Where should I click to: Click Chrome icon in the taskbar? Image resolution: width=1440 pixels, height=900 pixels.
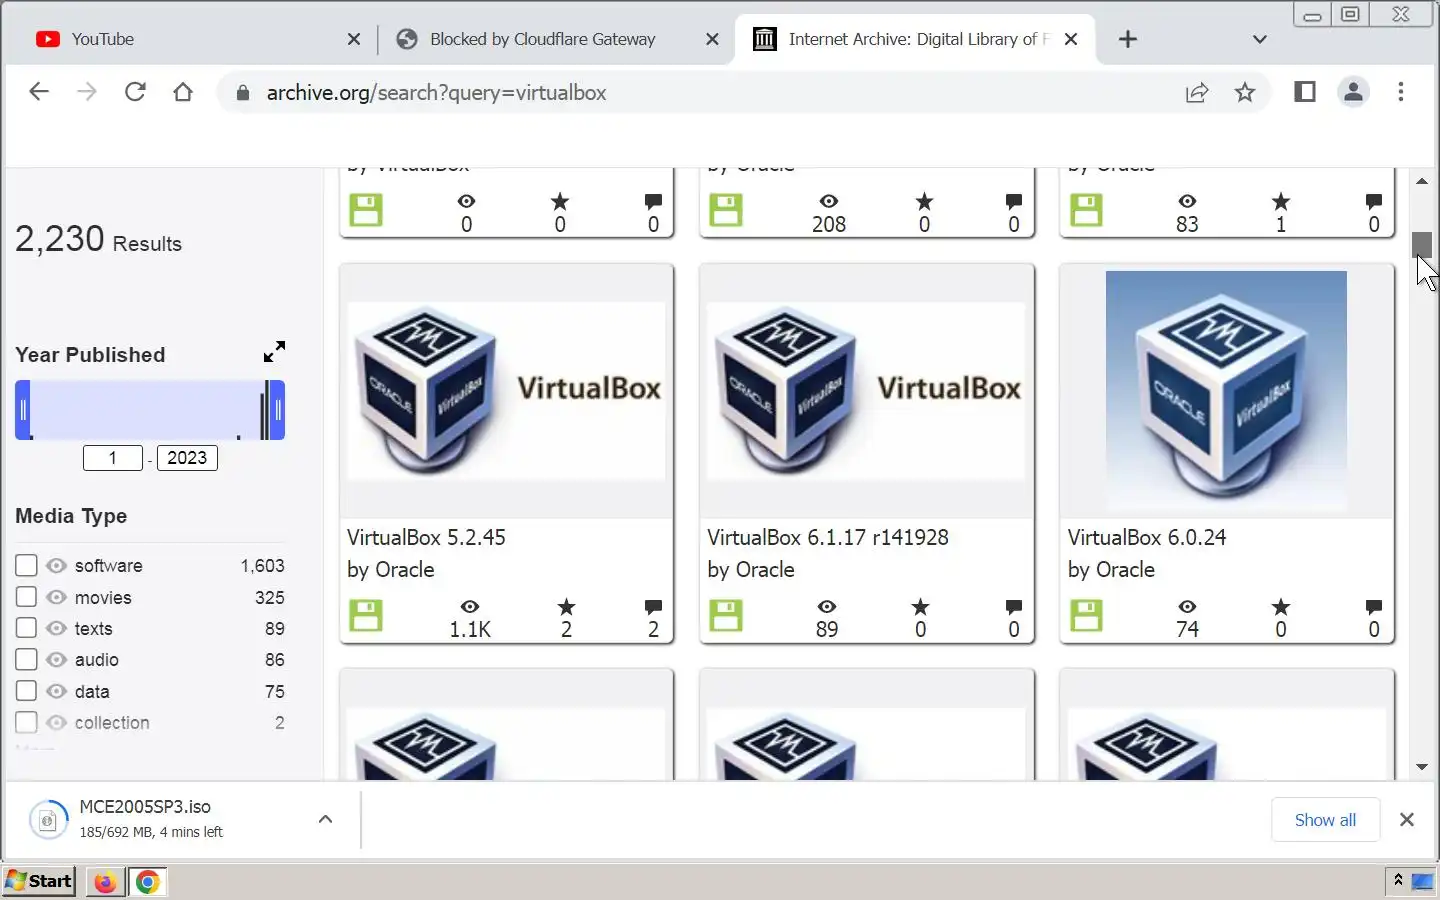(x=148, y=882)
